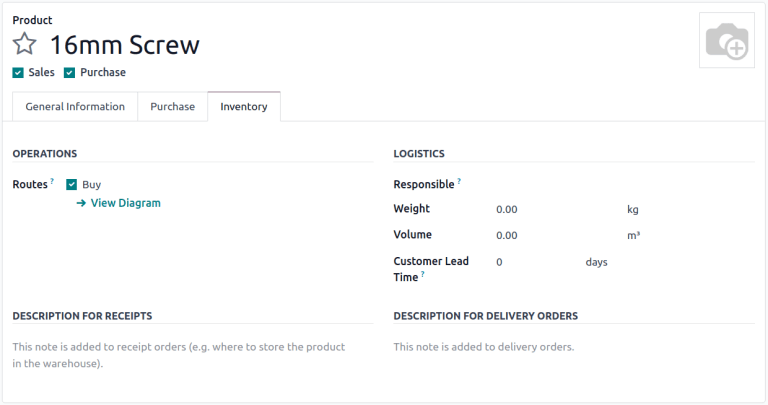Edit the Weight value field

[555, 210]
